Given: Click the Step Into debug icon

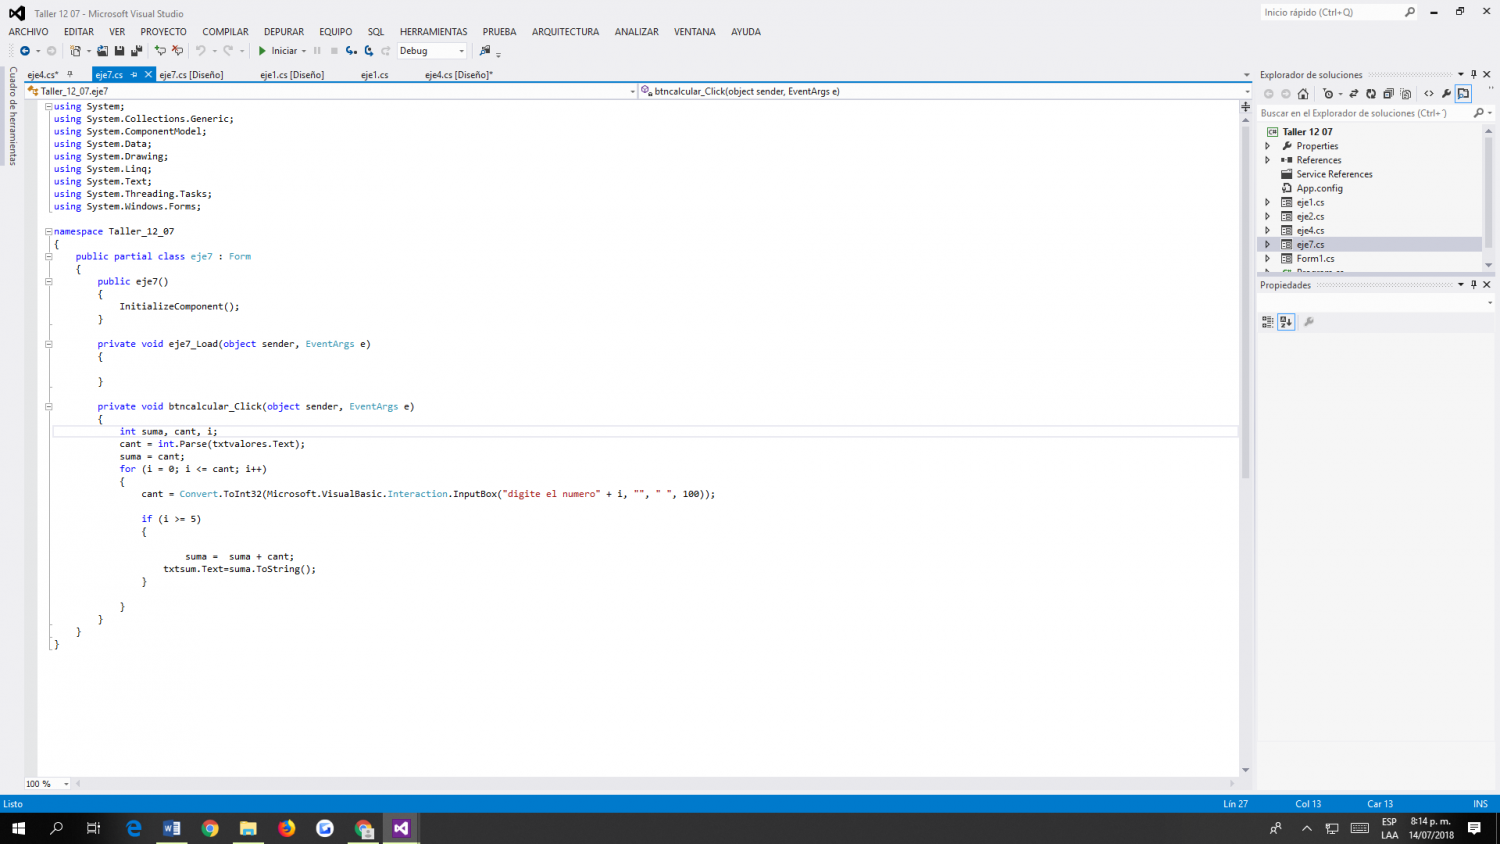Looking at the screenshot, I should pyautogui.click(x=351, y=51).
